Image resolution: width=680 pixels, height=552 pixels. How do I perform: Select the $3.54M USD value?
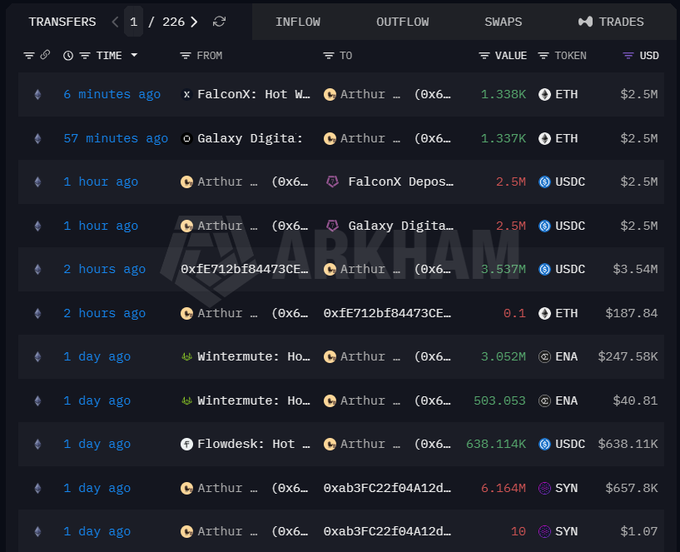coord(635,269)
